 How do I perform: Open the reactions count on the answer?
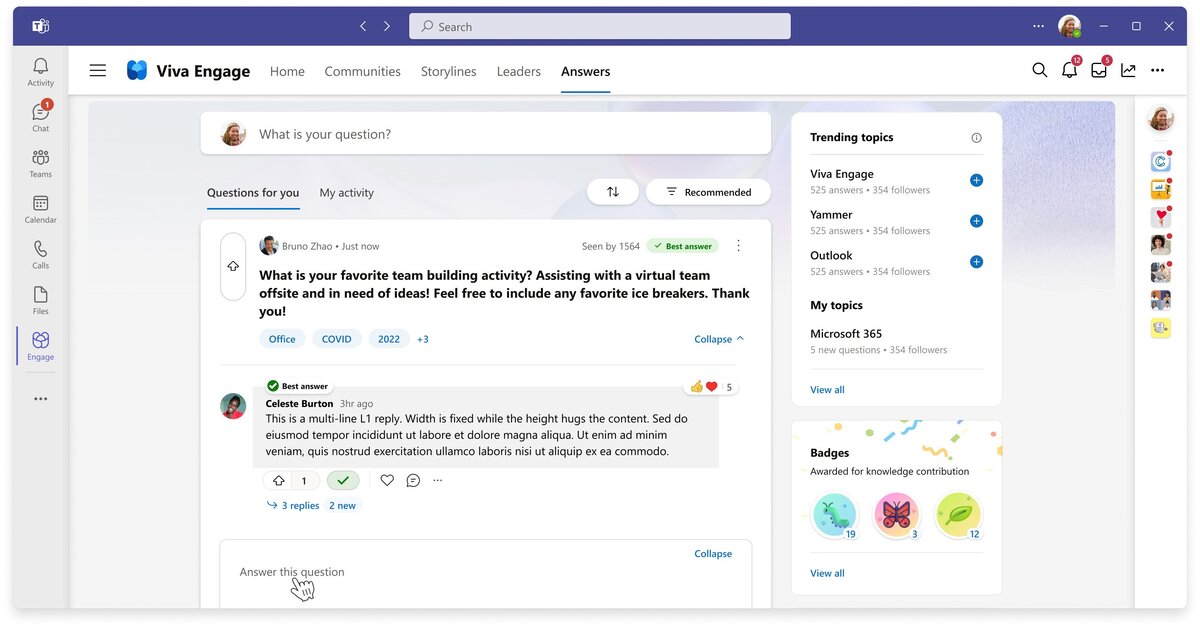(x=711, y=387)
